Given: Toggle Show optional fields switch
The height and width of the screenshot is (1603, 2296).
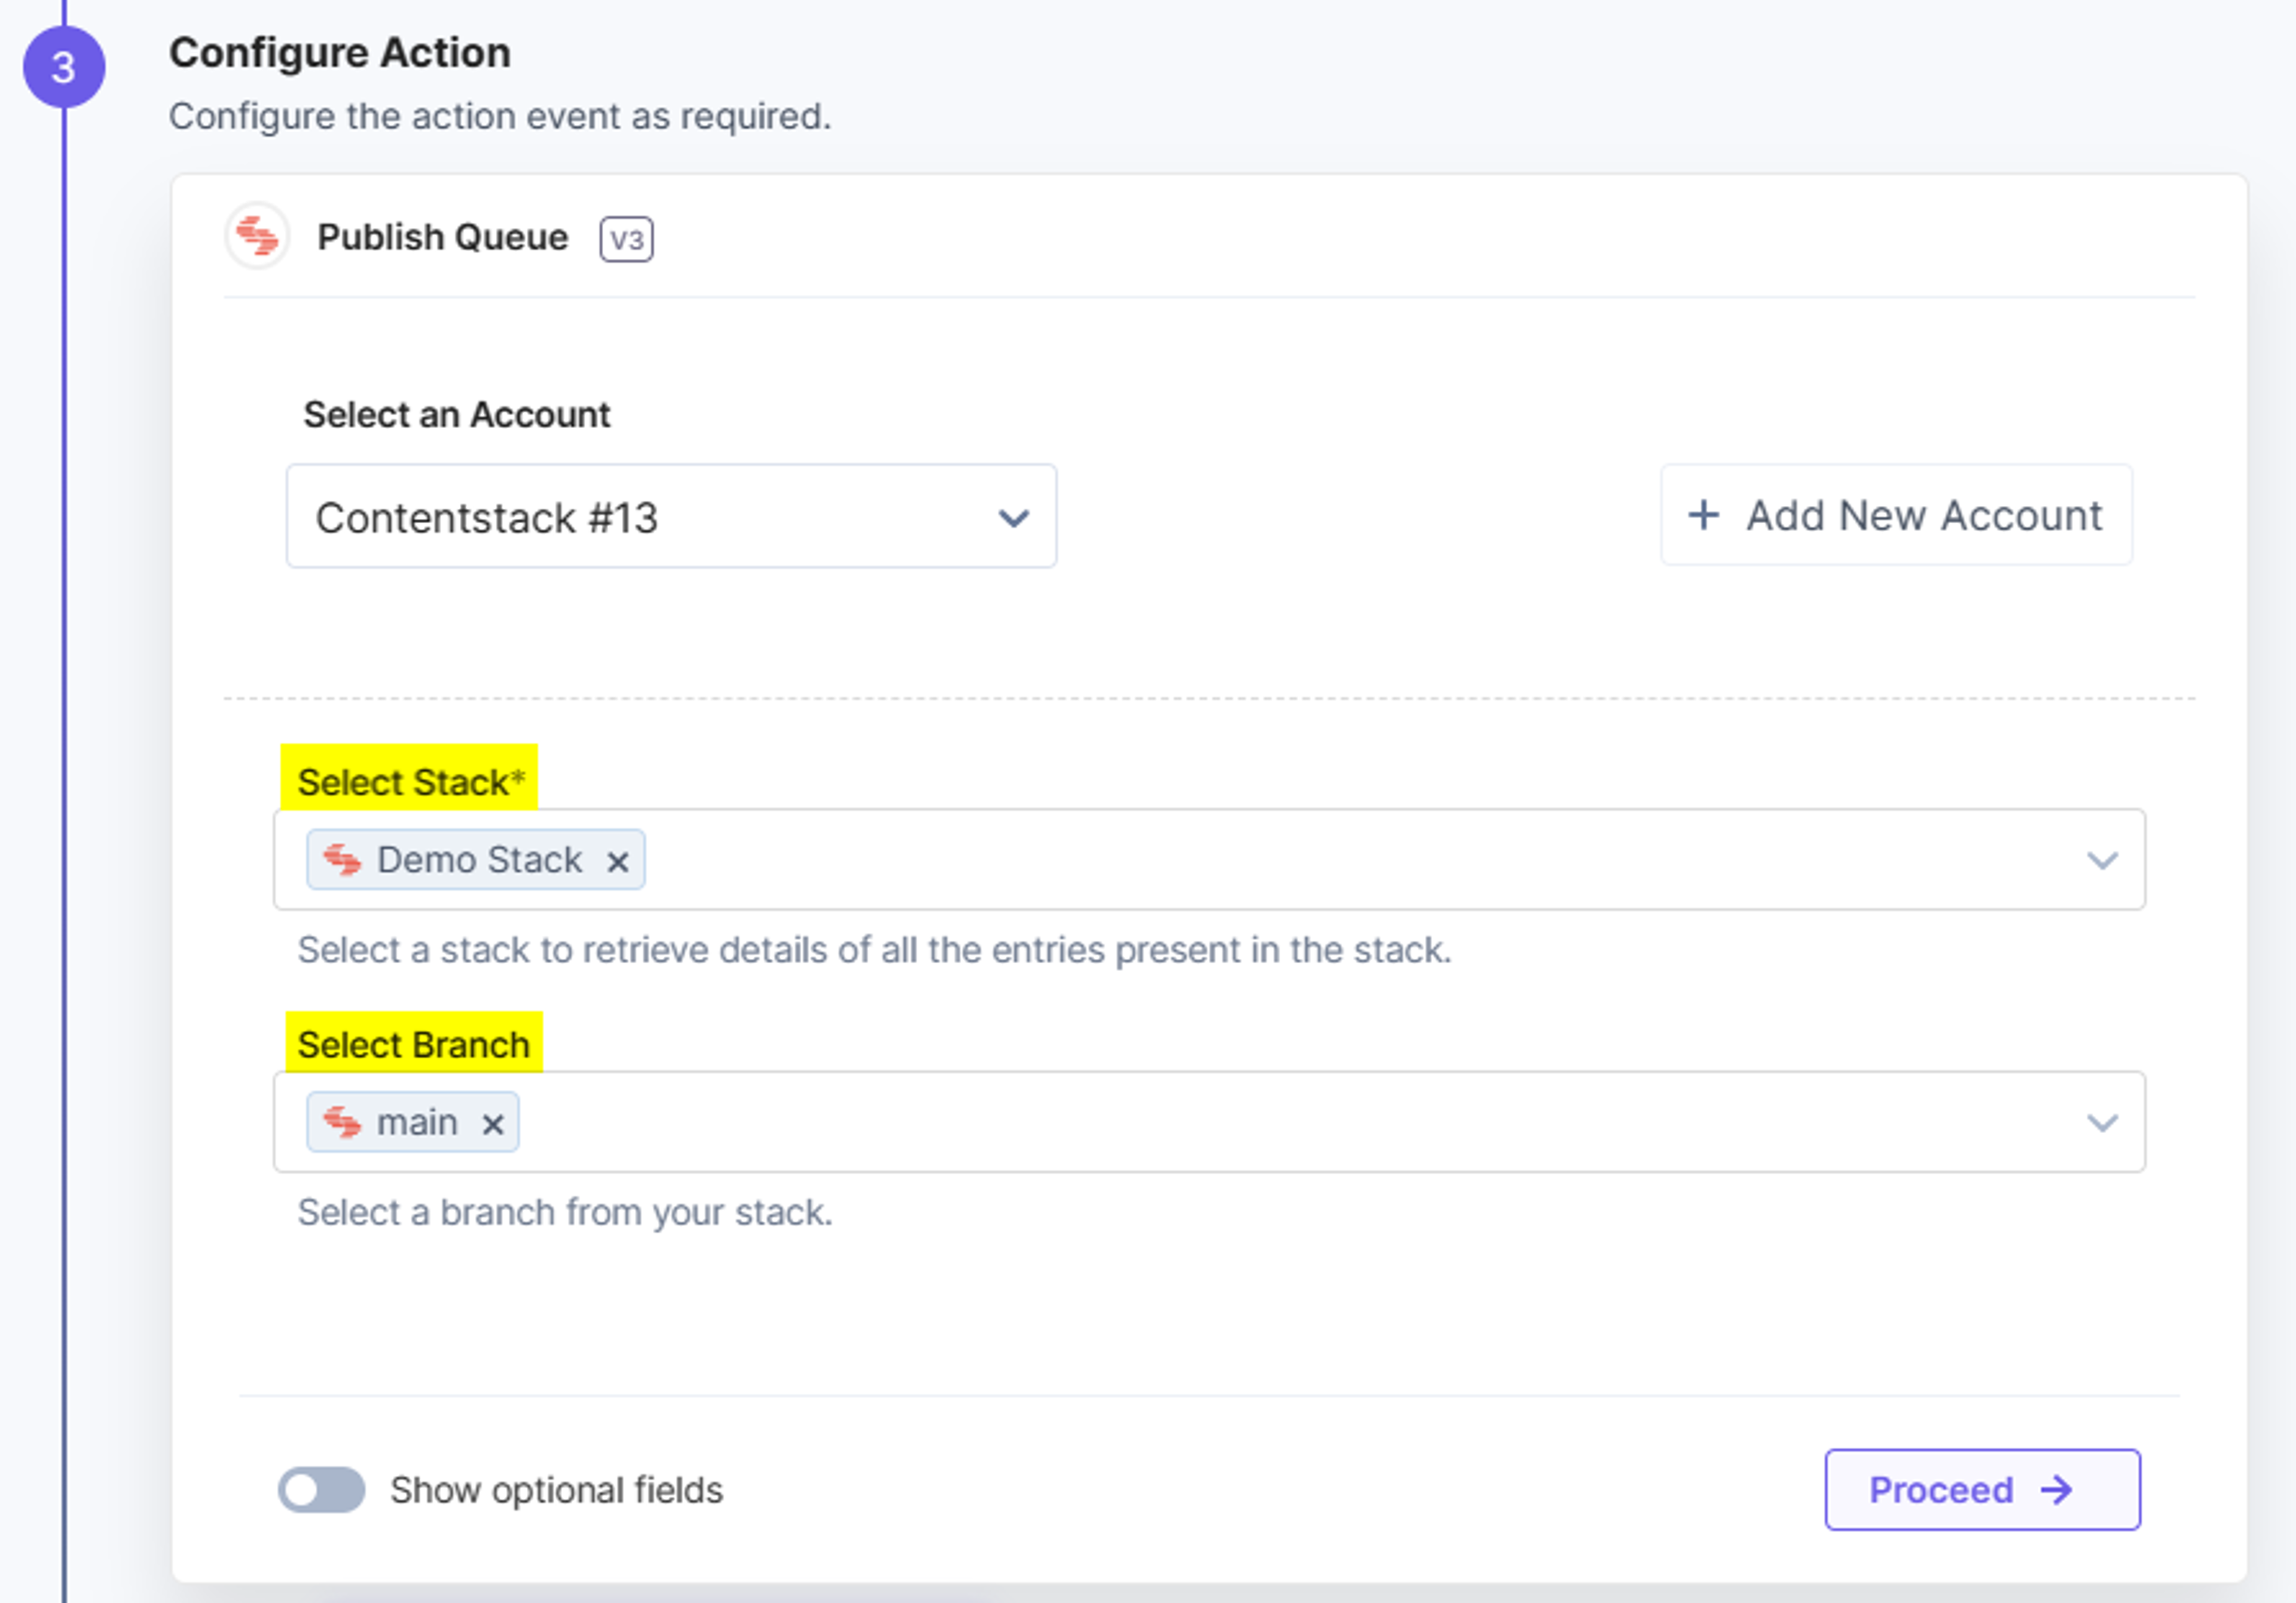Looking at the screenshot, I should coord(321,1491).
